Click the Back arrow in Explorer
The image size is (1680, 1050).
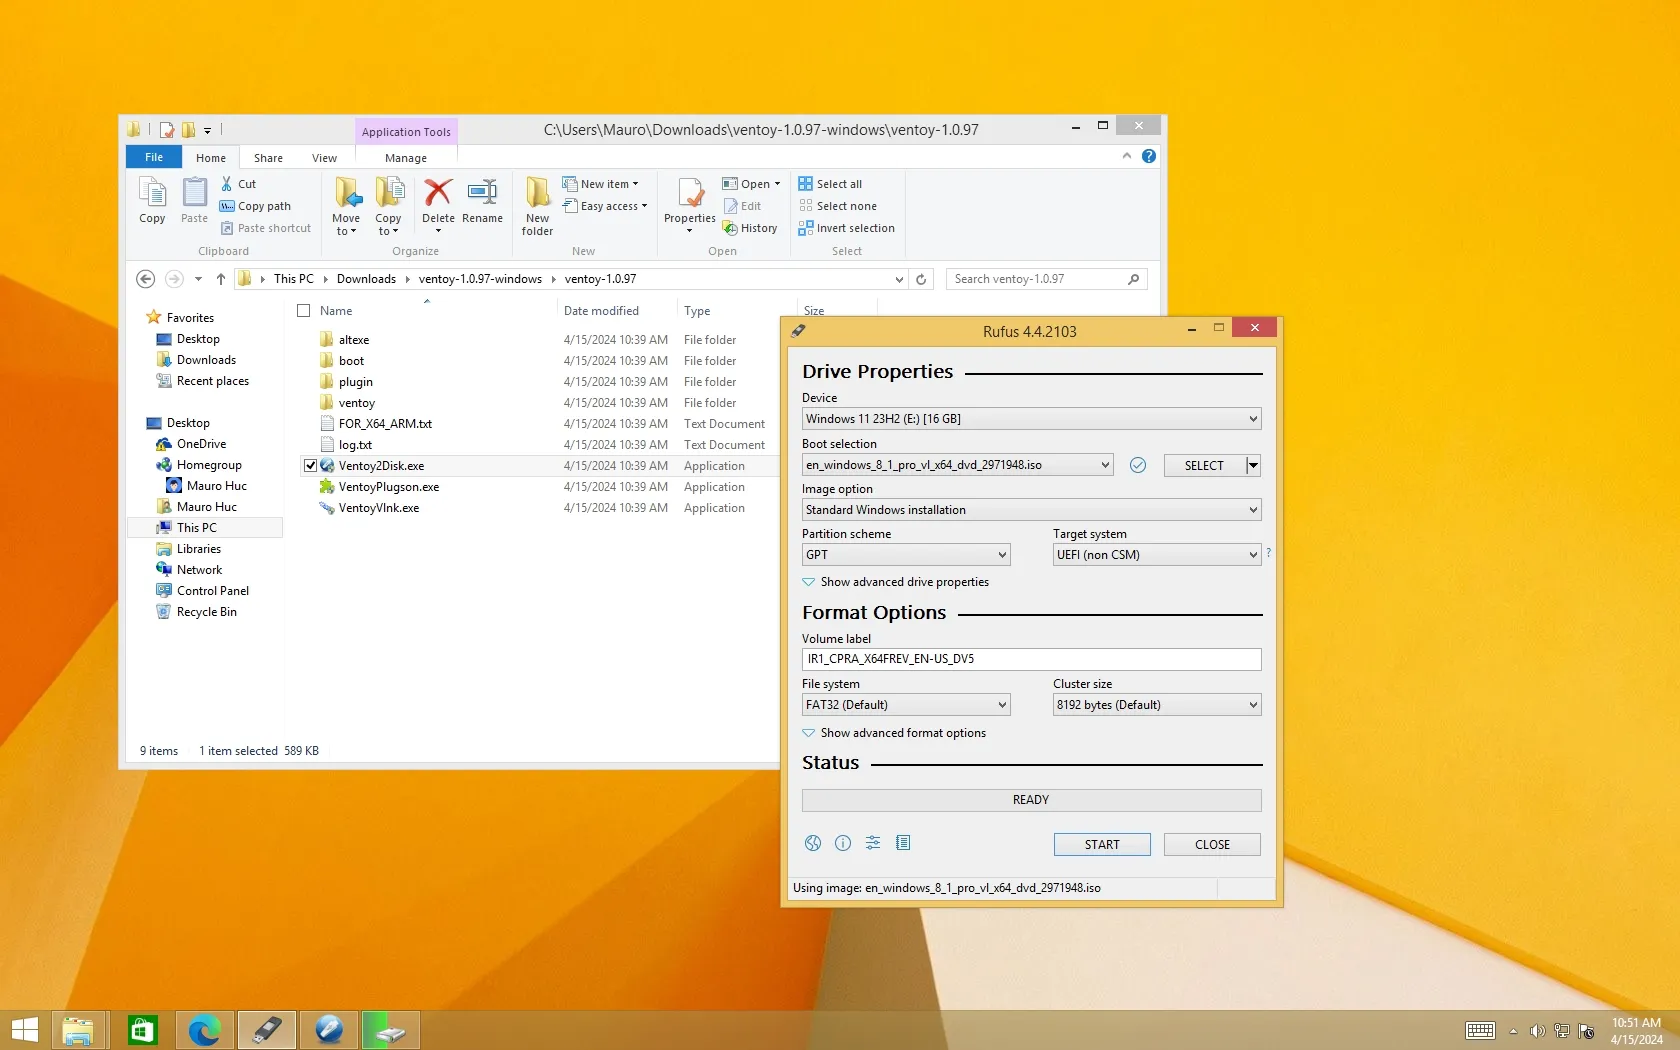click(x=145, y=279)
